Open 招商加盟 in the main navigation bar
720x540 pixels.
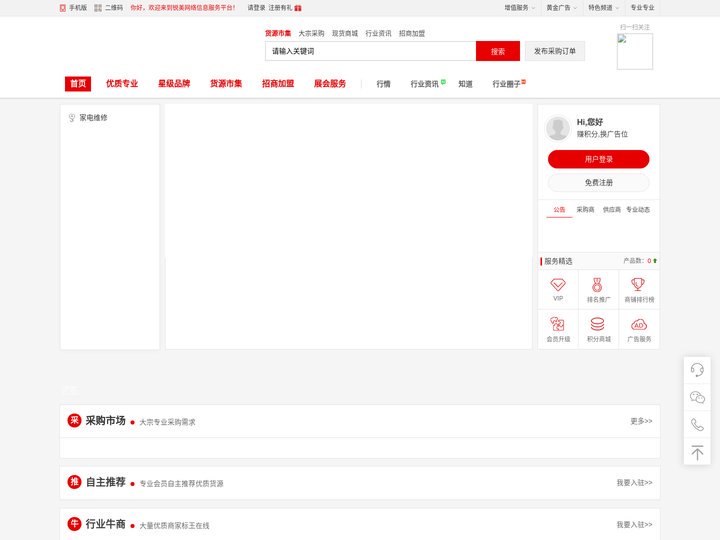[278, 84]
